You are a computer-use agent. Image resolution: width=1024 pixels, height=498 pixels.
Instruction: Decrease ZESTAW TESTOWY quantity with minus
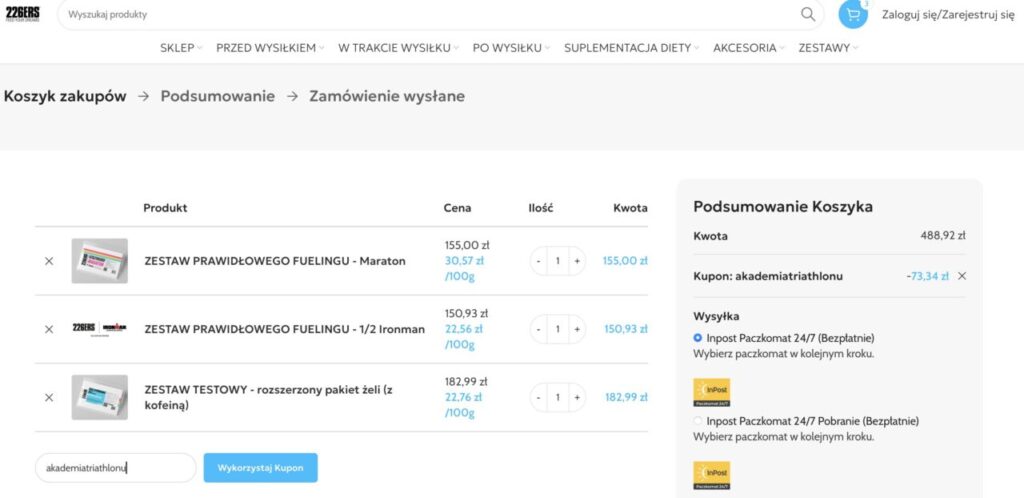tap(538, 397)
